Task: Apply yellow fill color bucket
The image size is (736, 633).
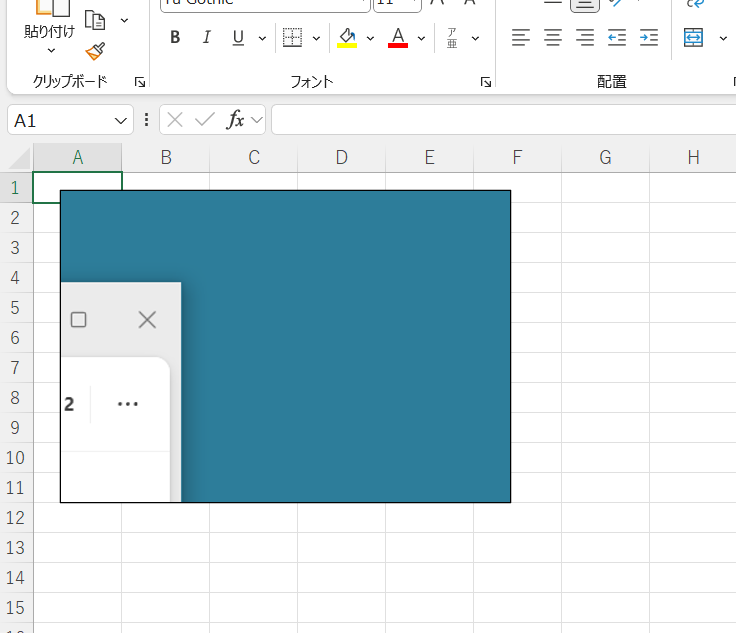Action: [x=347, y=38]
